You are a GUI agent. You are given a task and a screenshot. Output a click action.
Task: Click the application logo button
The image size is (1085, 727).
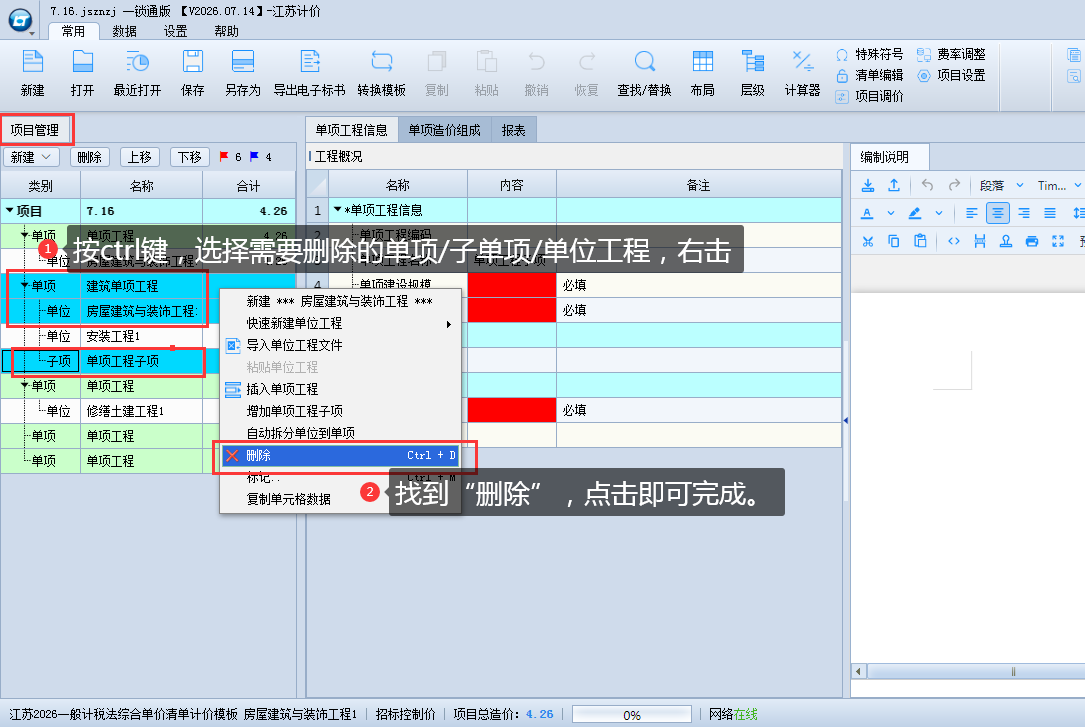[x=20, y=20]
